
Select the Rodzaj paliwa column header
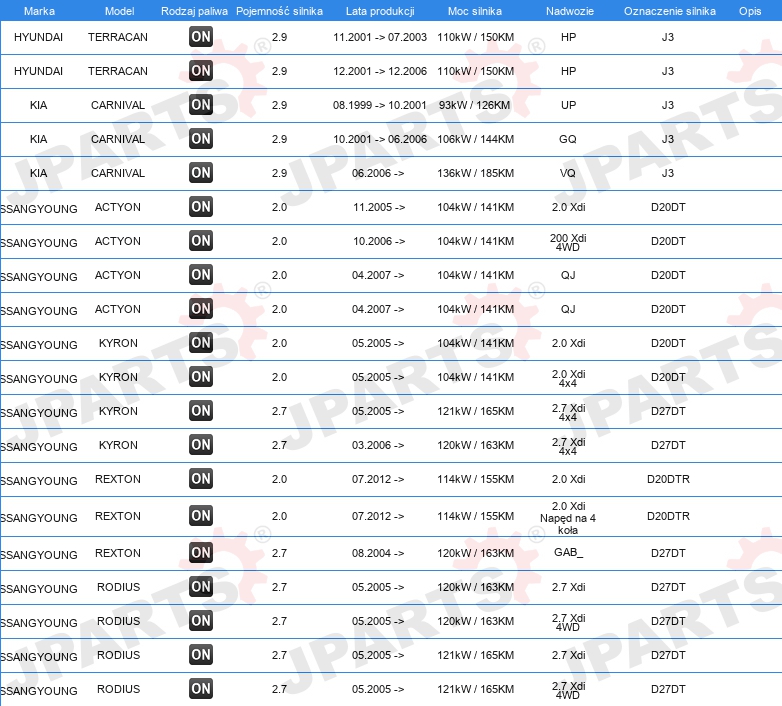[x=194, y=11]
